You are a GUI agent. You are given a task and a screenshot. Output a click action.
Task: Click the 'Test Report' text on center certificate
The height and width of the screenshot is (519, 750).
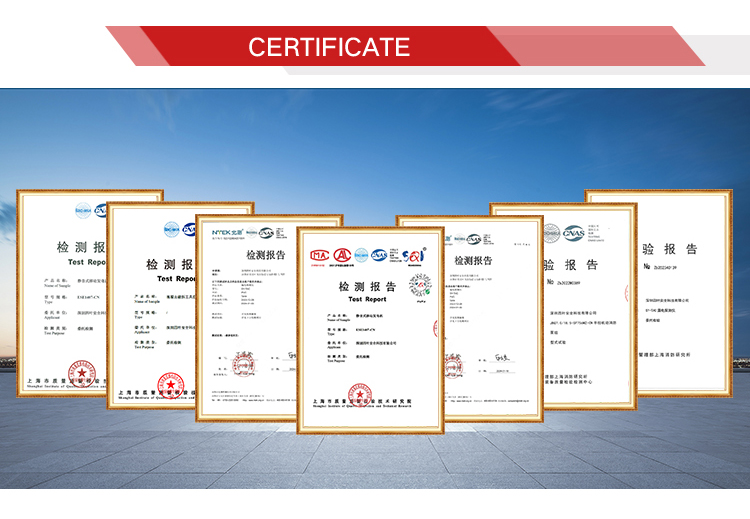click(x=366, y=299)
